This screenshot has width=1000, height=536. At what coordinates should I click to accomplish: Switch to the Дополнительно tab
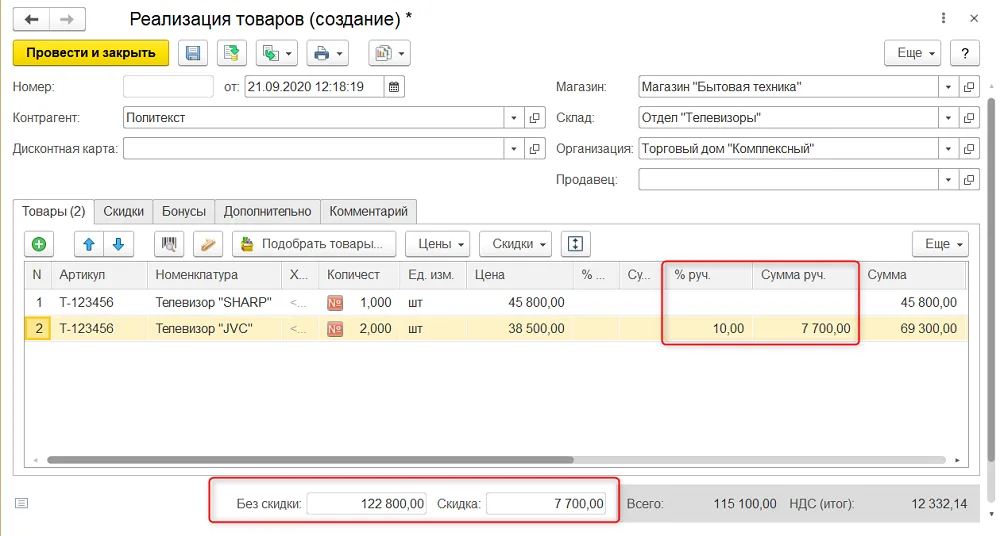coord(267,211)
